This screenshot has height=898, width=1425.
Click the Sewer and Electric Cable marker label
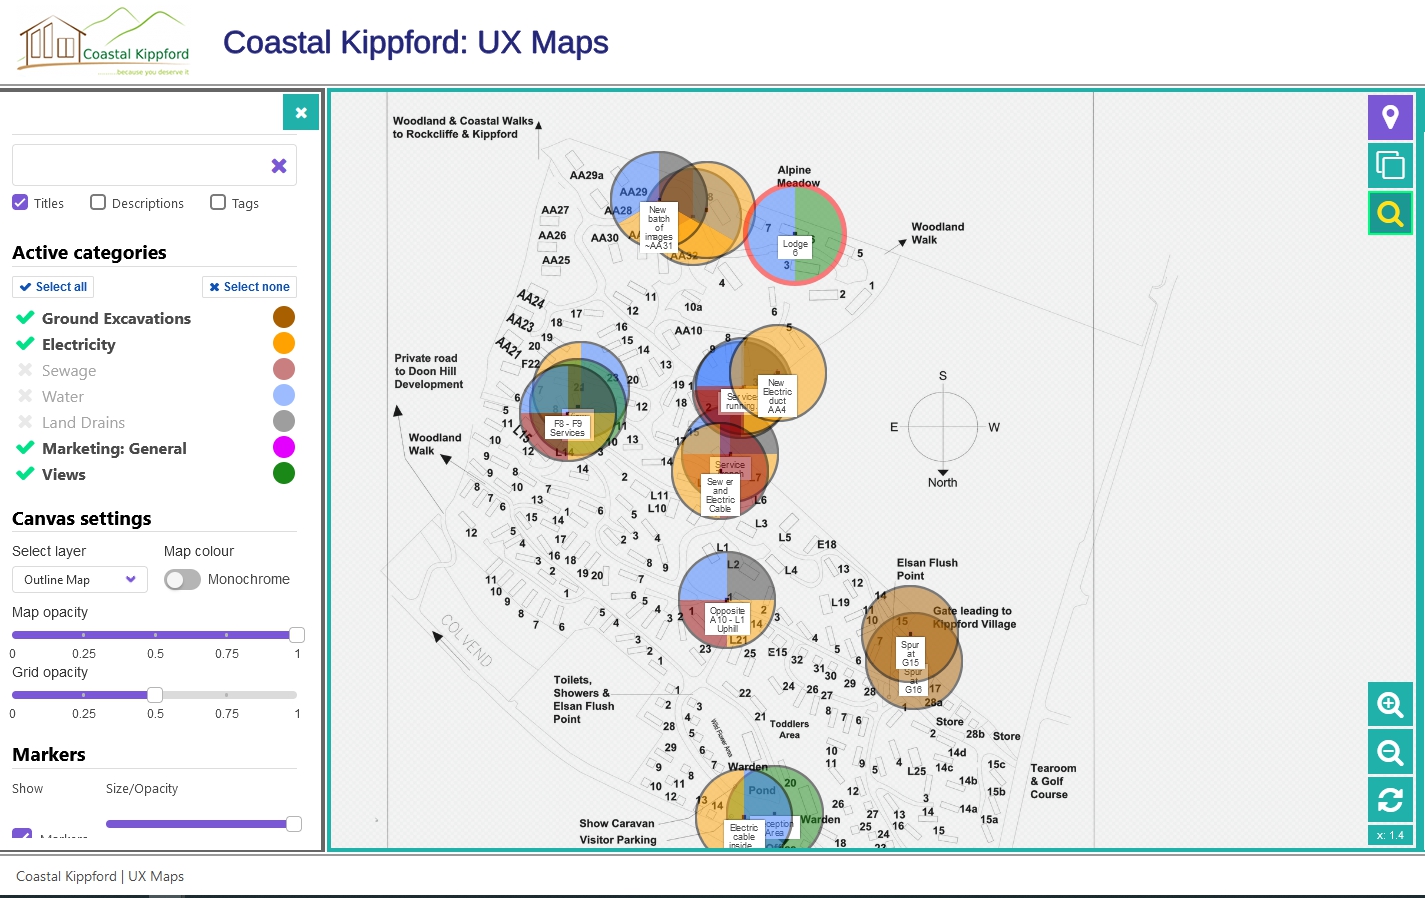click(720, 495)
